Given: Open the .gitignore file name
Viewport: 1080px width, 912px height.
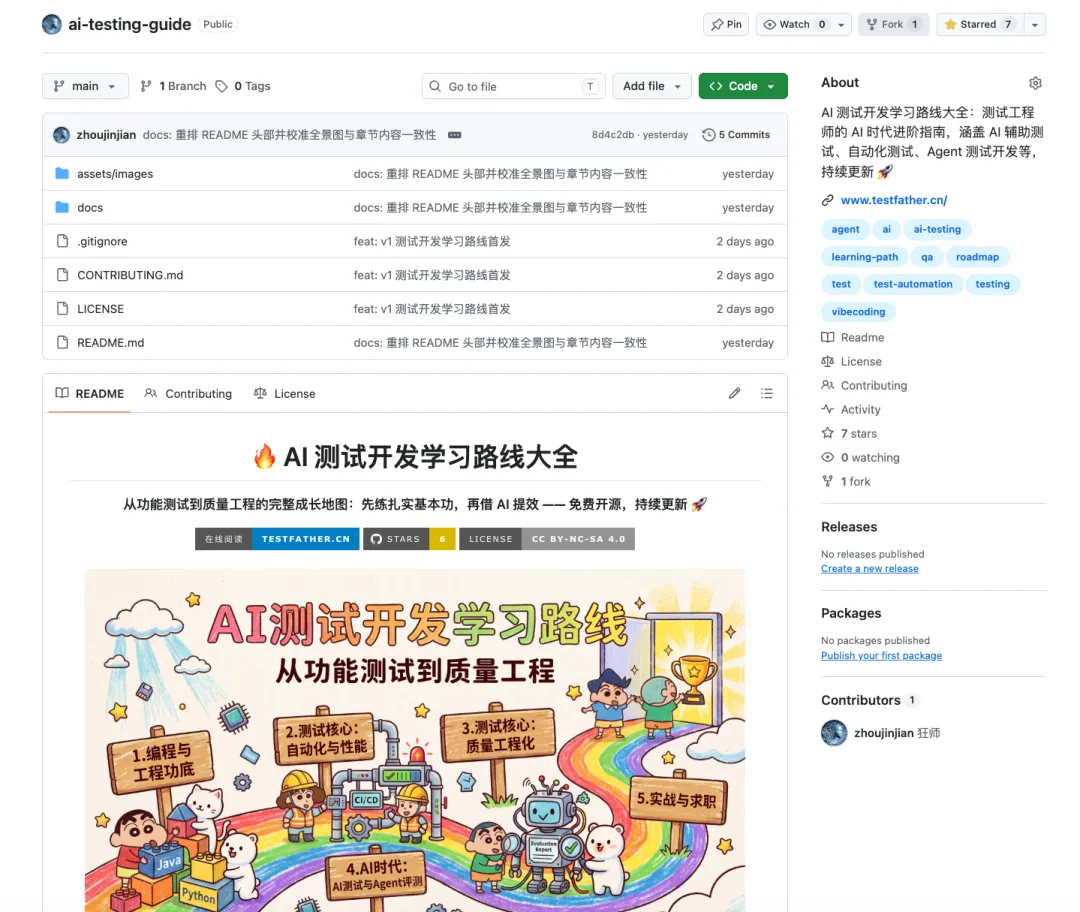Looking at the screenshot, I should pos(102,241).
